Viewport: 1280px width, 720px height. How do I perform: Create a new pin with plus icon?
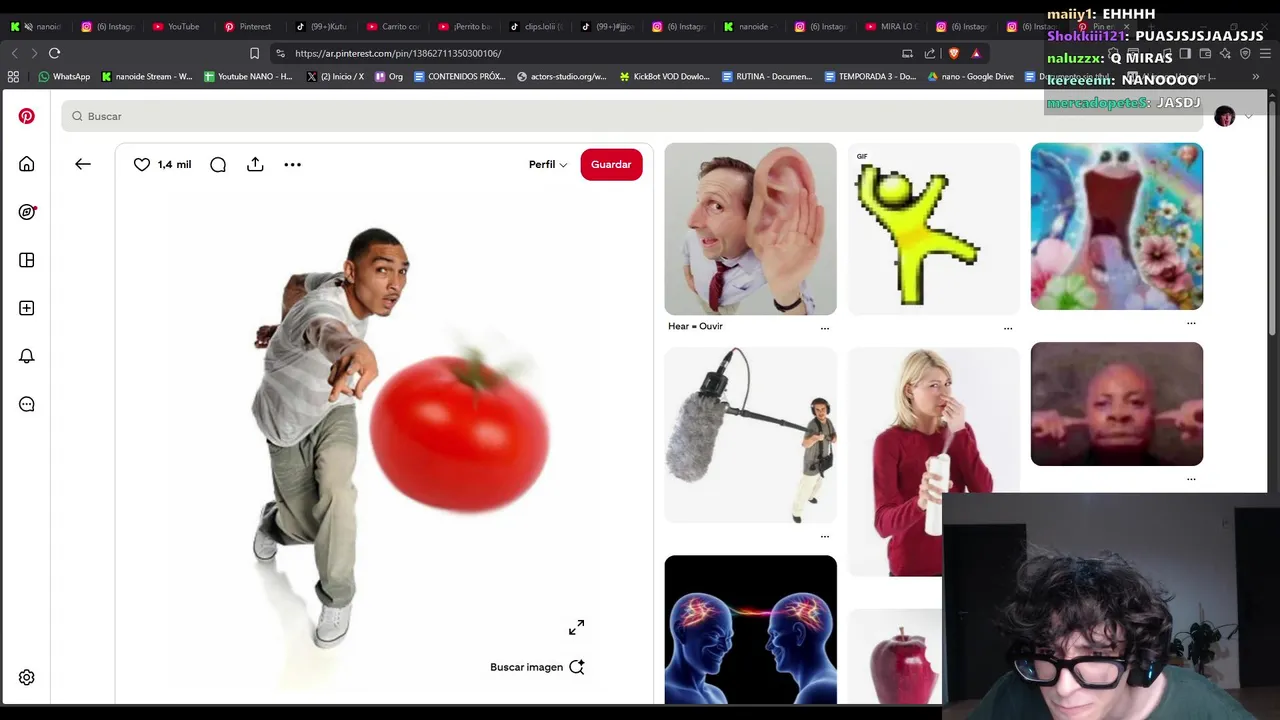click(x=27, y=308)
